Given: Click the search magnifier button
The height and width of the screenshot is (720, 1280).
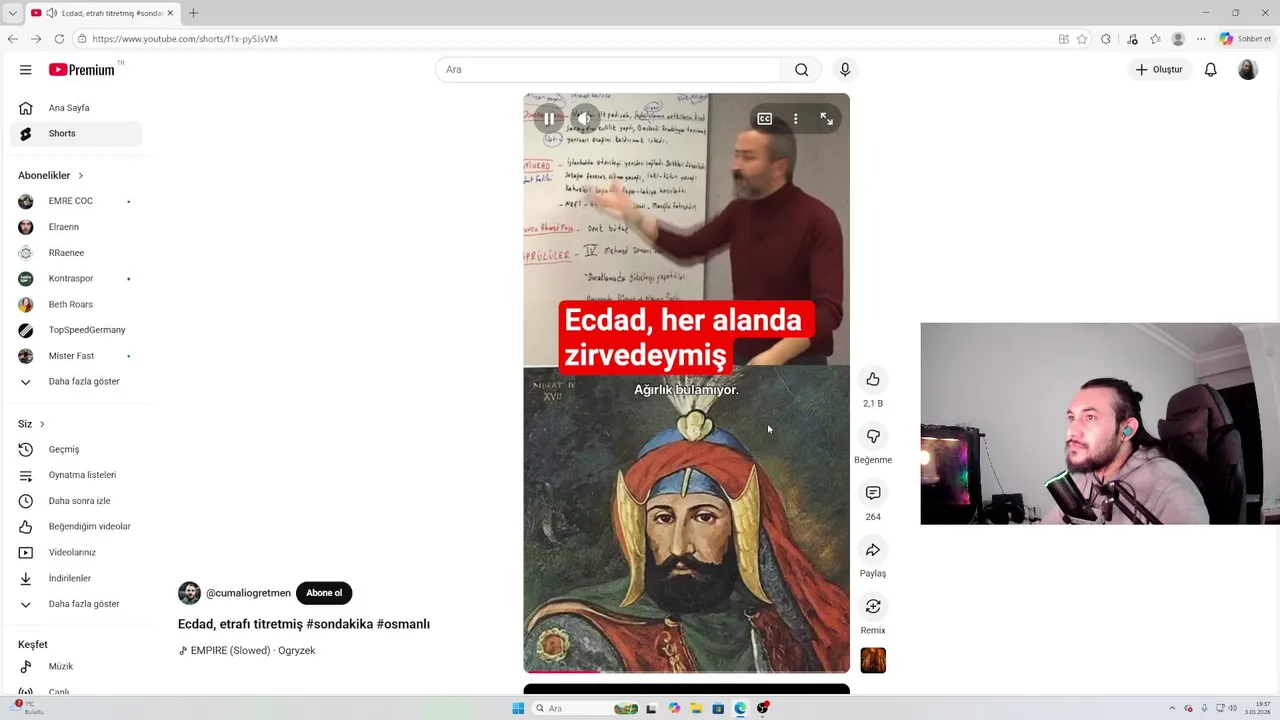Looking at the screenshot, I should [x=801, y=70].
